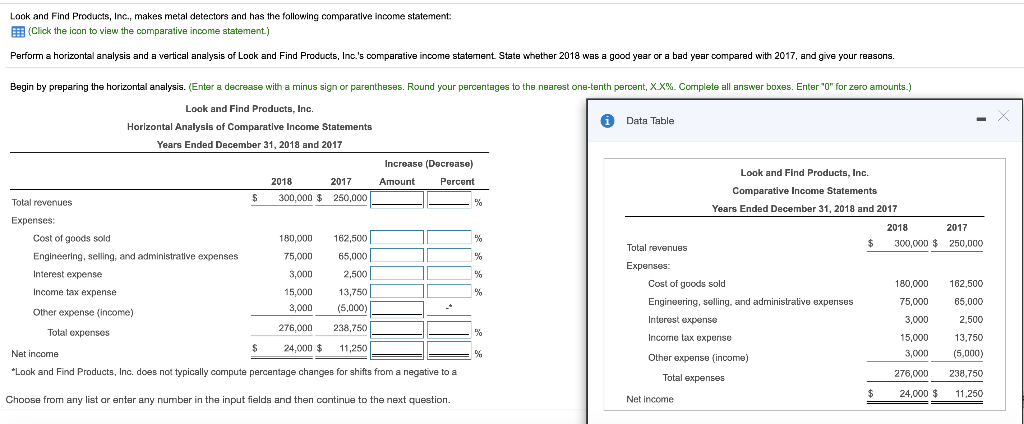The height and width of the screenshot is (424, 1024).
Task: Click the Total revenues Amount input field
Action: (397, 198)
